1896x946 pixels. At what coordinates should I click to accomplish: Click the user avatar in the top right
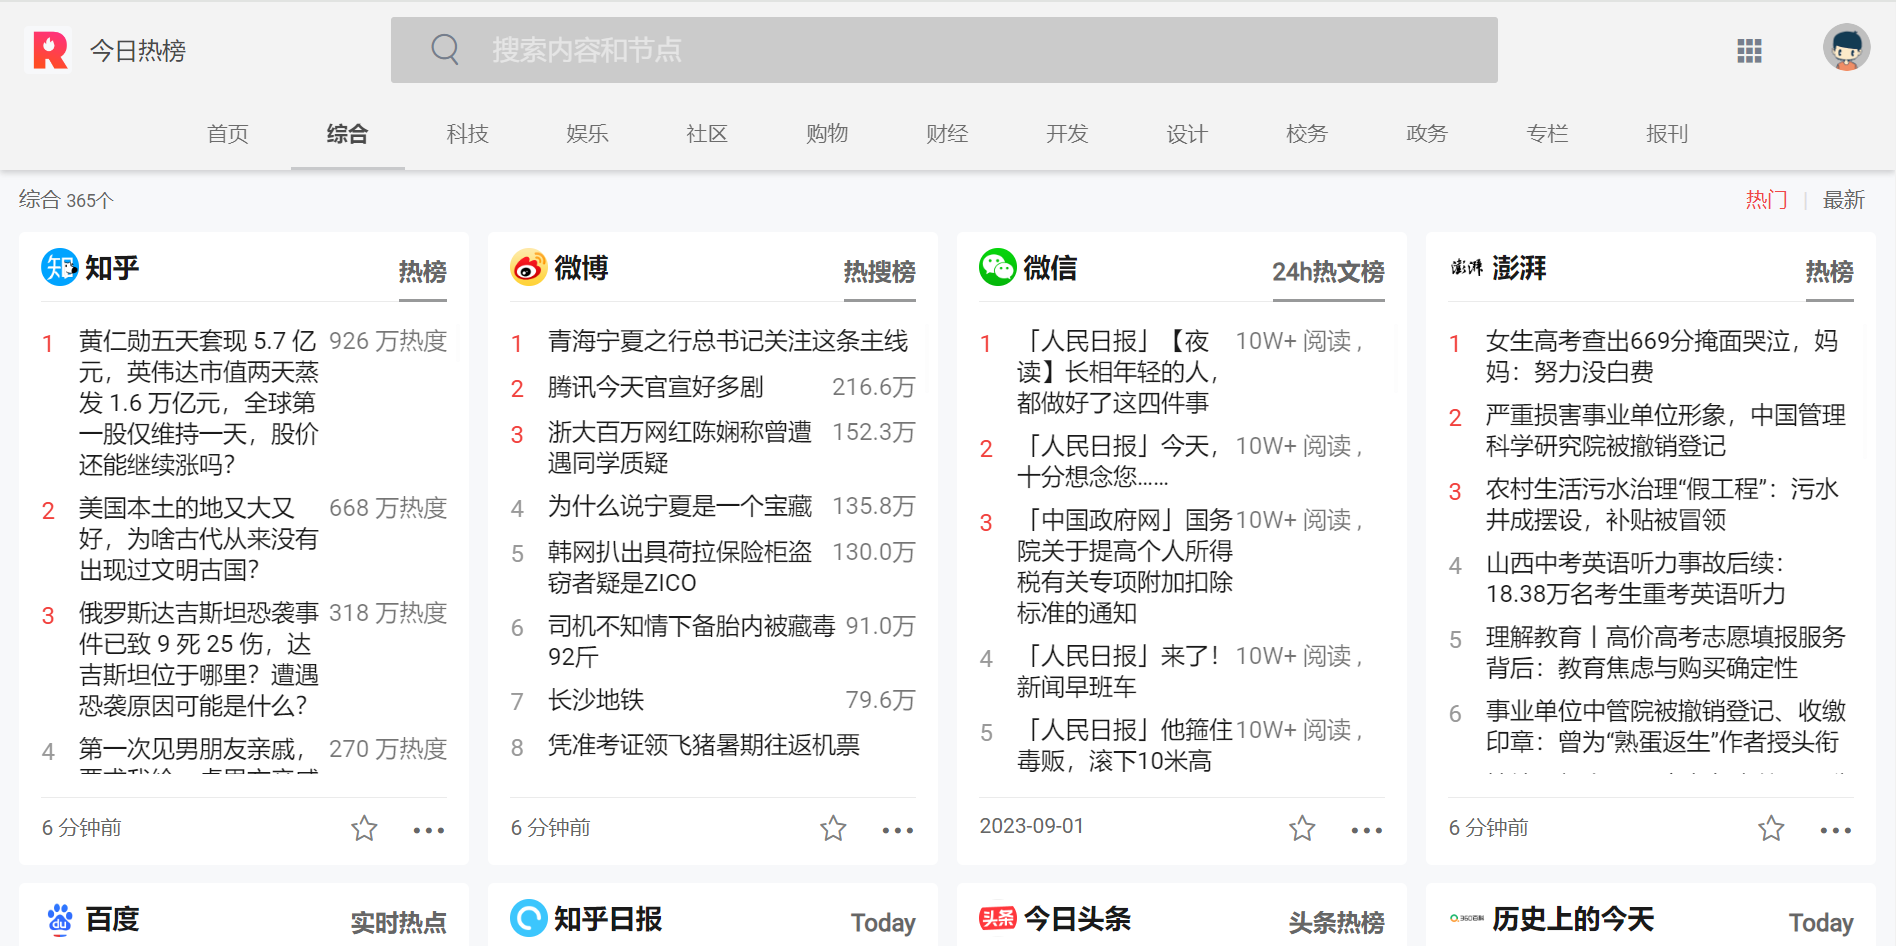pos(1846,47)
